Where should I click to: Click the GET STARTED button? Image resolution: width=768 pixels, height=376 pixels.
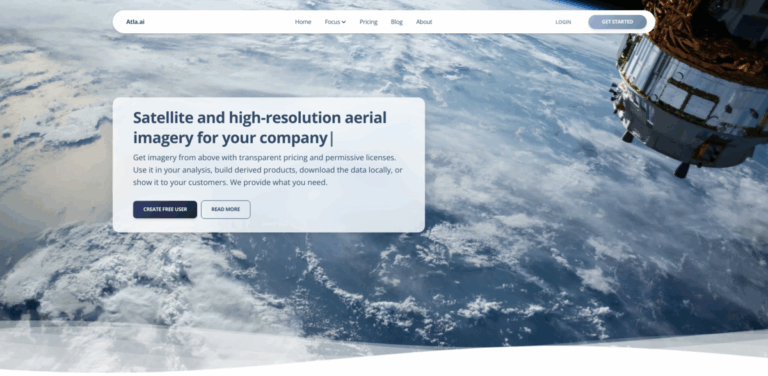click(x=617, y=22)
